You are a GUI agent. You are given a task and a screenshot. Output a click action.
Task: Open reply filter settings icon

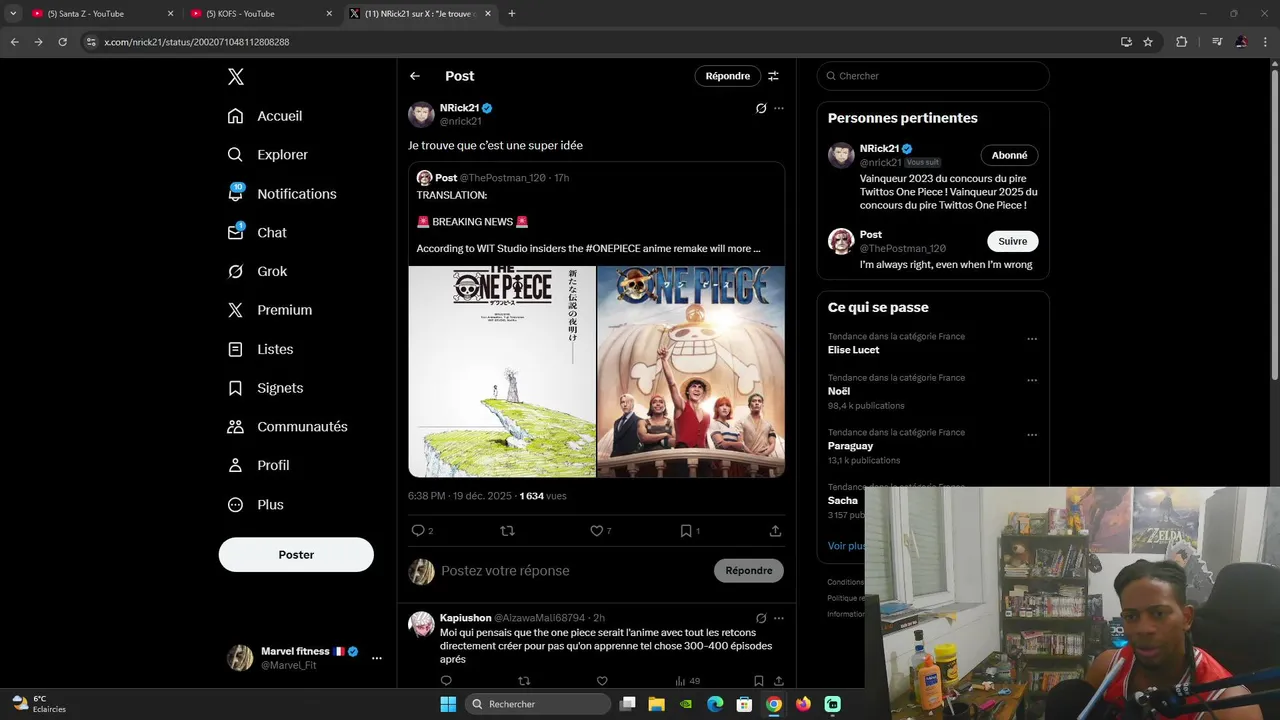773,76
